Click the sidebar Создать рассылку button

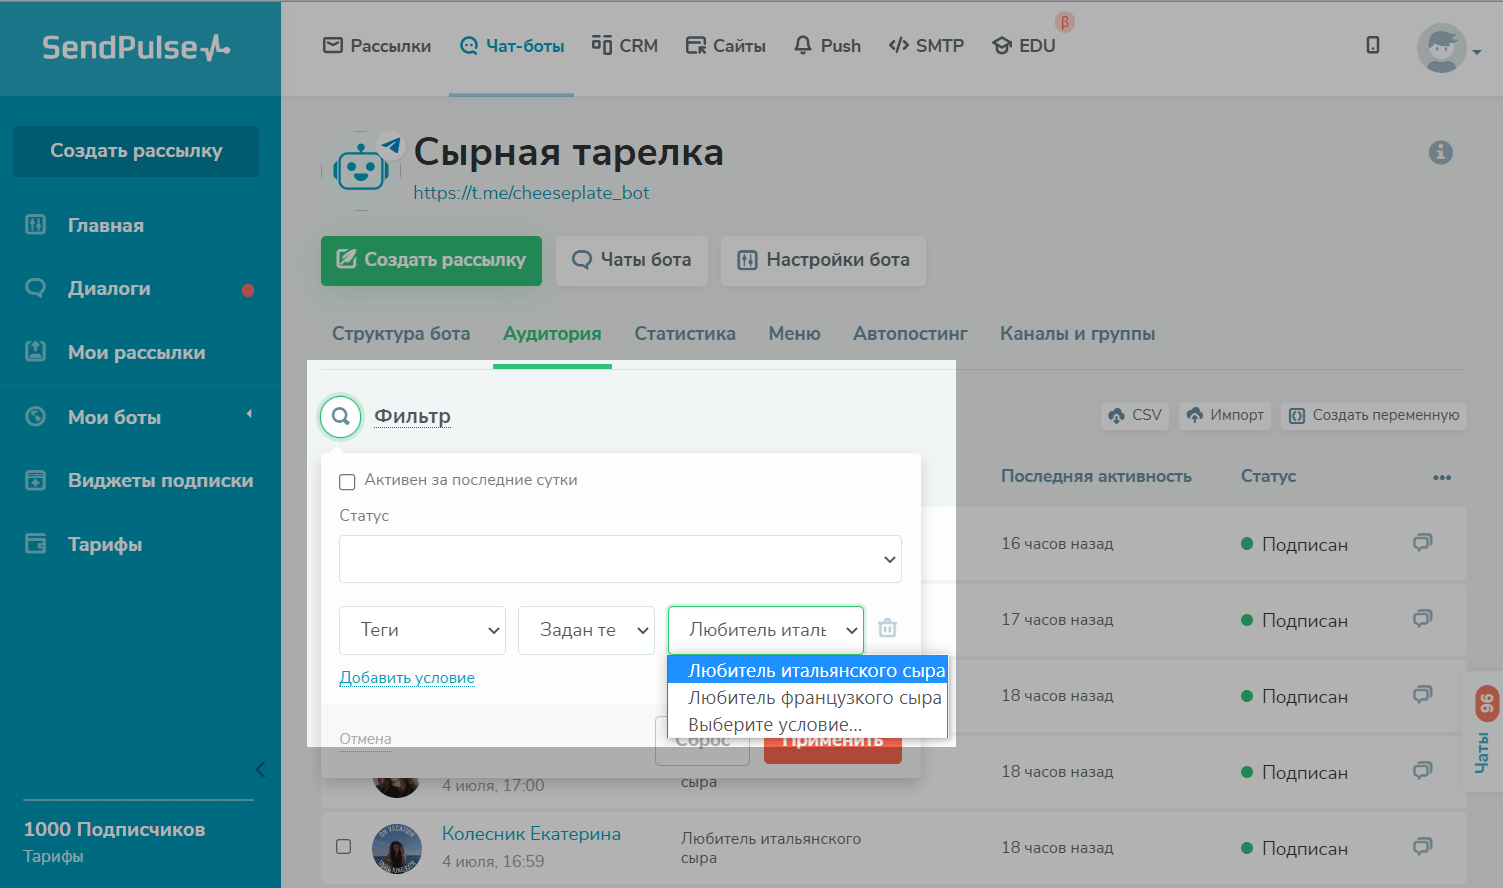(x=136, y=151)
